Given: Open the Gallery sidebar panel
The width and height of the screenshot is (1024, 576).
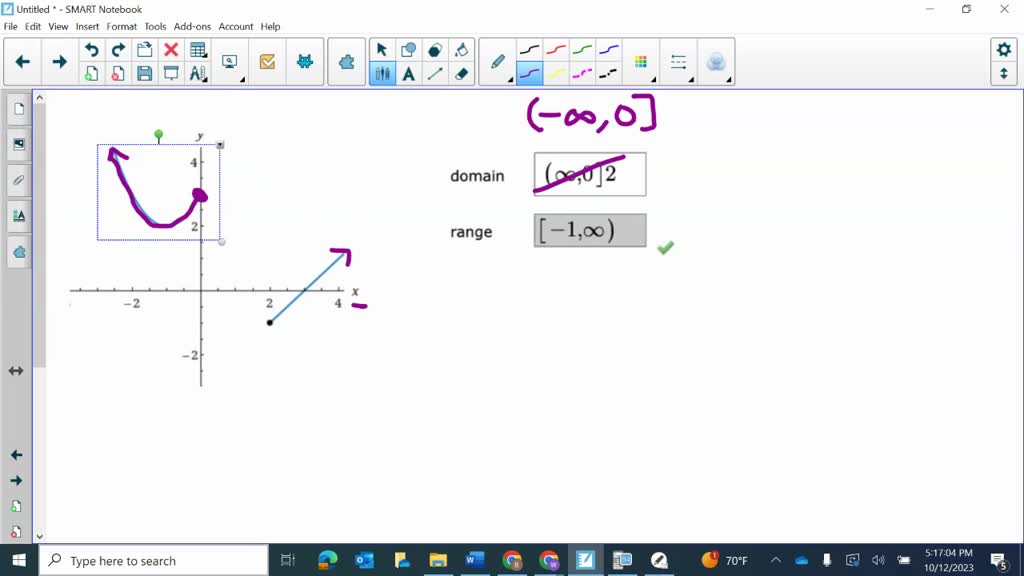Looking at the screenshot, I should click(17, 143).
